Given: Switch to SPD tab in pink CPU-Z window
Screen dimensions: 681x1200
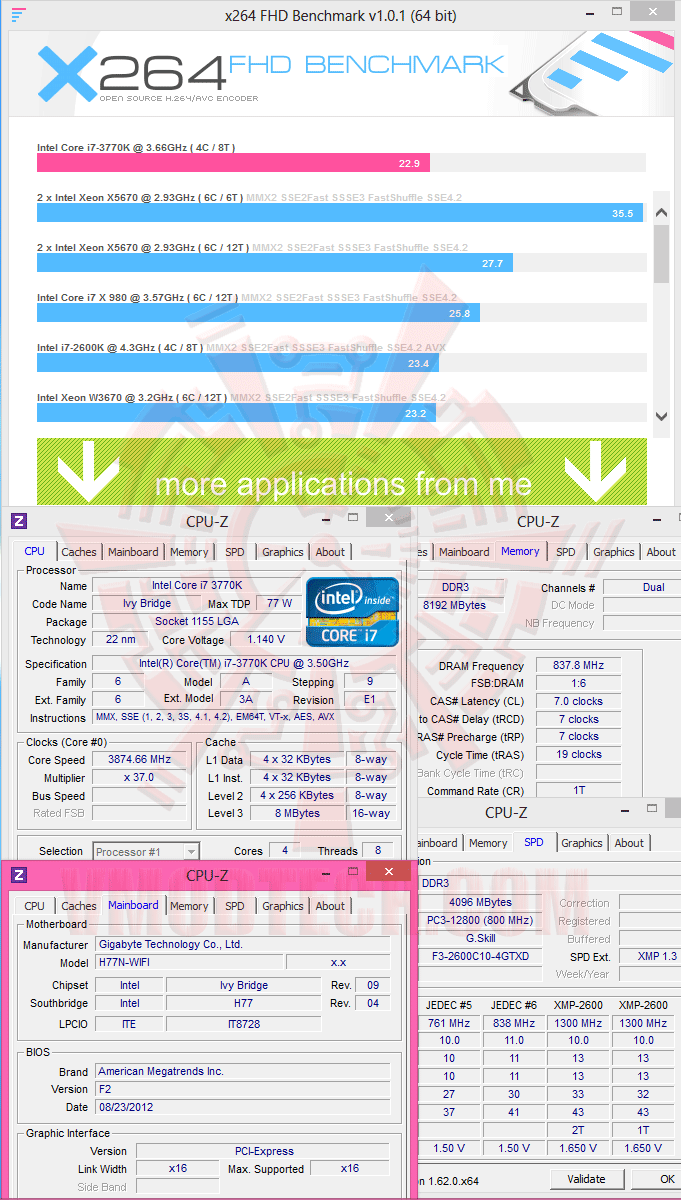Looking at the screenshot, I should [234, 906].
